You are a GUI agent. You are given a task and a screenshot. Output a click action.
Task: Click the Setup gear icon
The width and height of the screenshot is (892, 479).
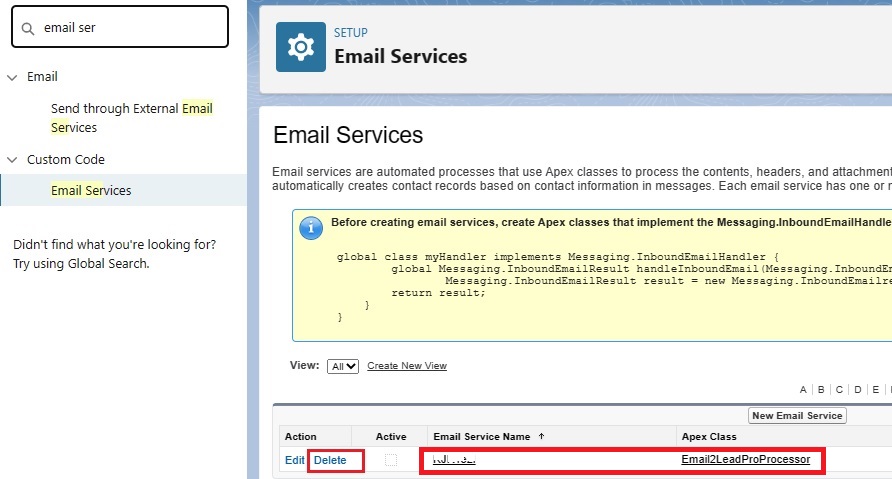[300, 47]
